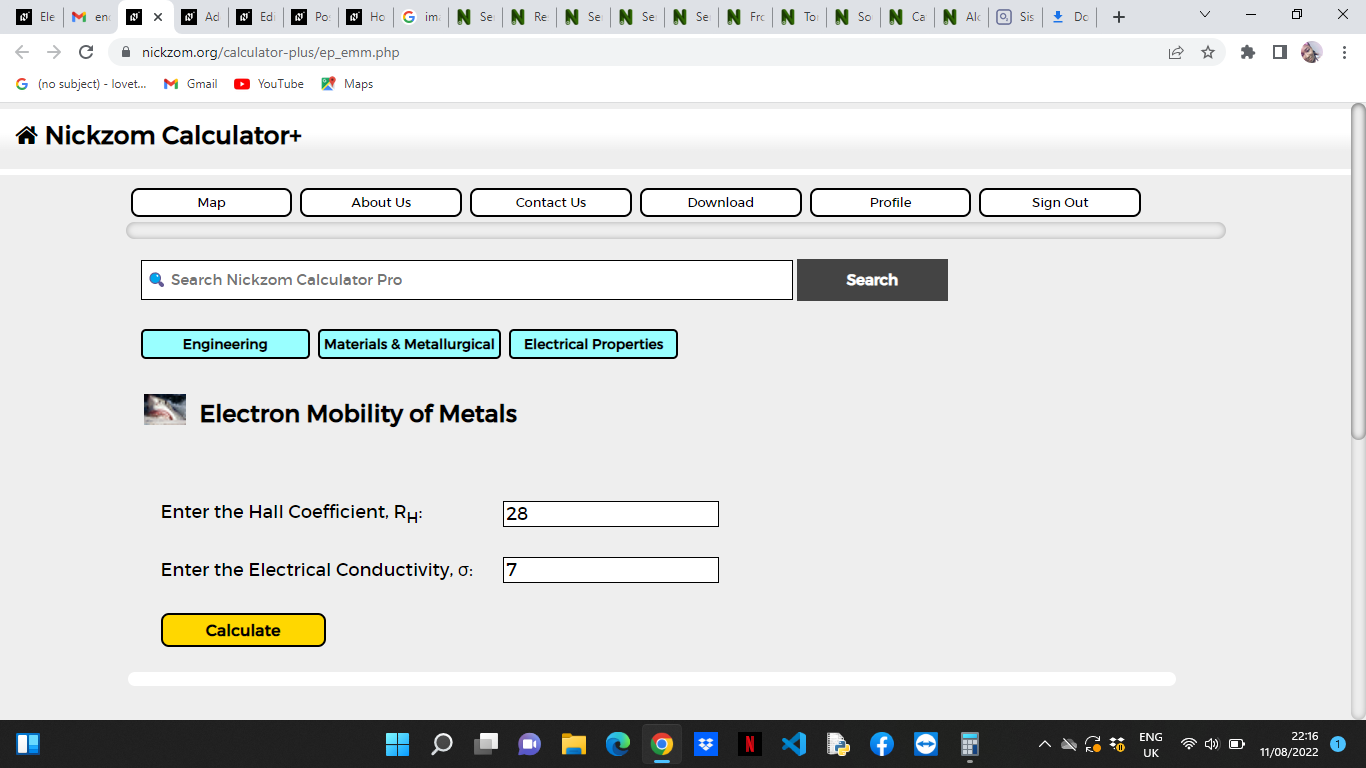Switch to the 'Sis' tab
Image resolution: width=1366 pixels, height=768 pixels.
tap(1016, 17)
